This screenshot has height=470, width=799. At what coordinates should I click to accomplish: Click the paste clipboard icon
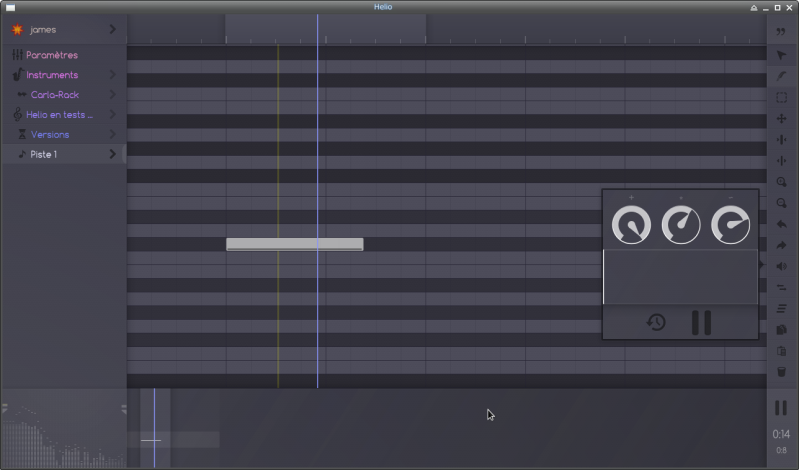click(x=781, y=351)
